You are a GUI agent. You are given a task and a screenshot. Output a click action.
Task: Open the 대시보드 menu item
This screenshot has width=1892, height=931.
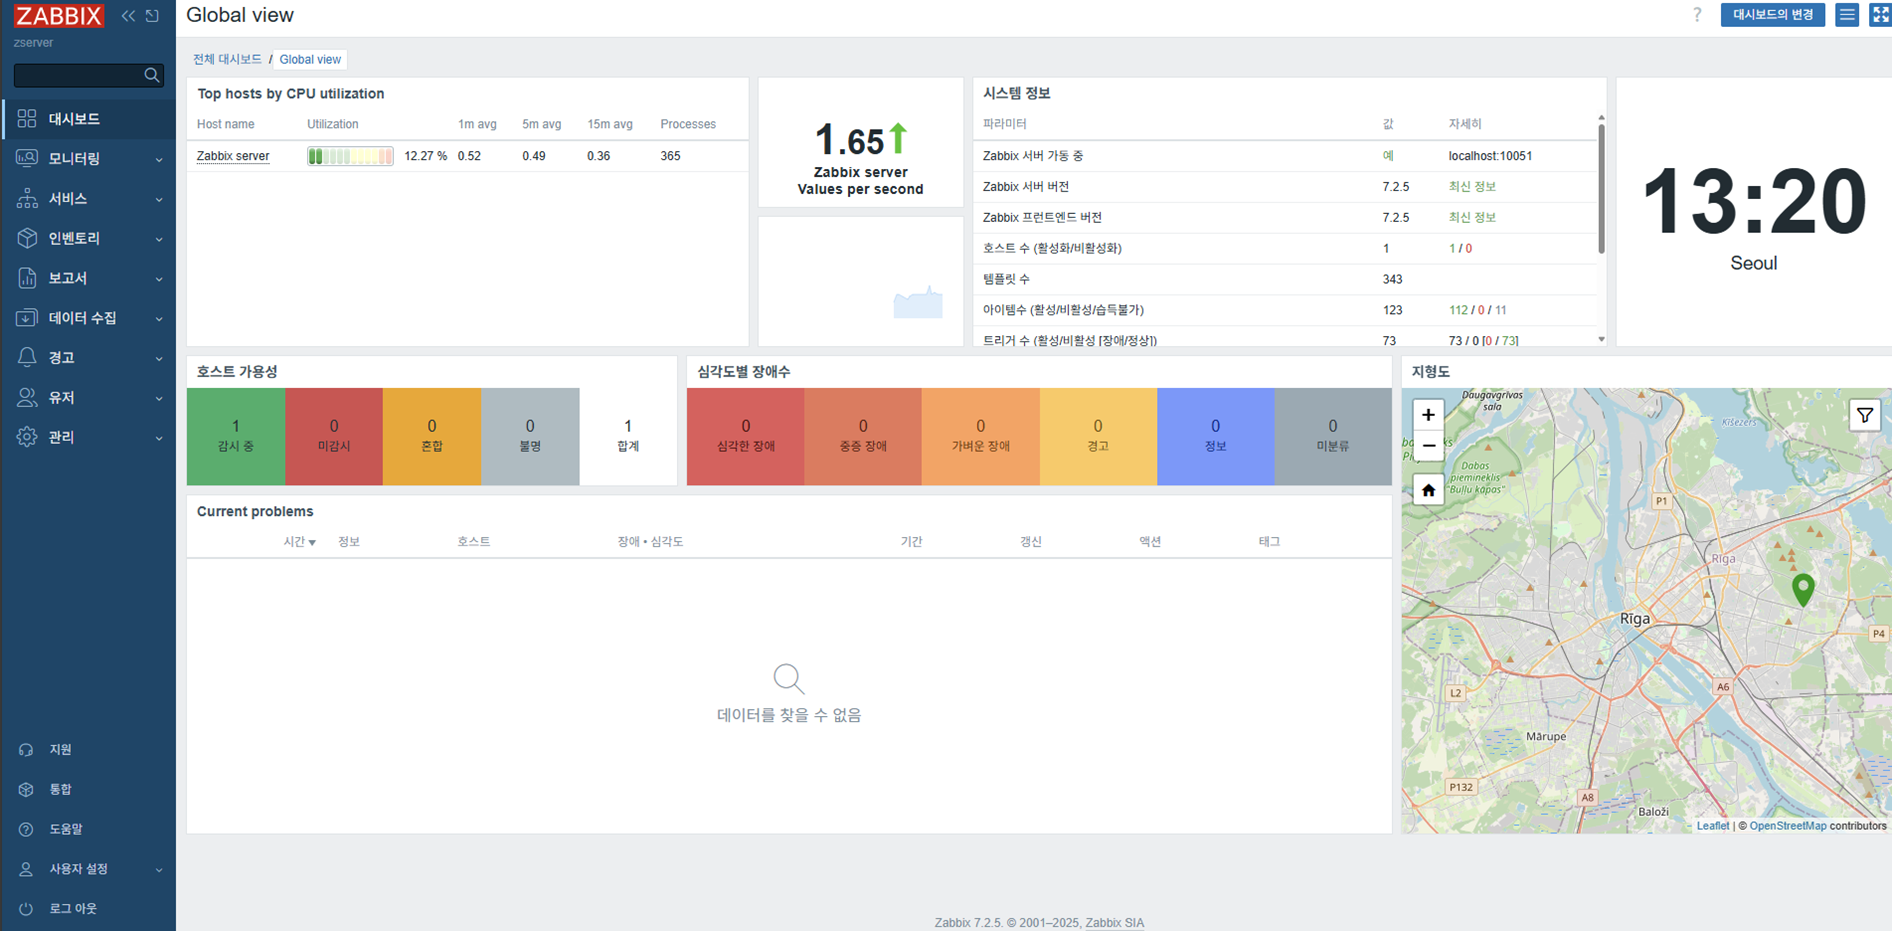pyautogui.click(x=89, y=119)
